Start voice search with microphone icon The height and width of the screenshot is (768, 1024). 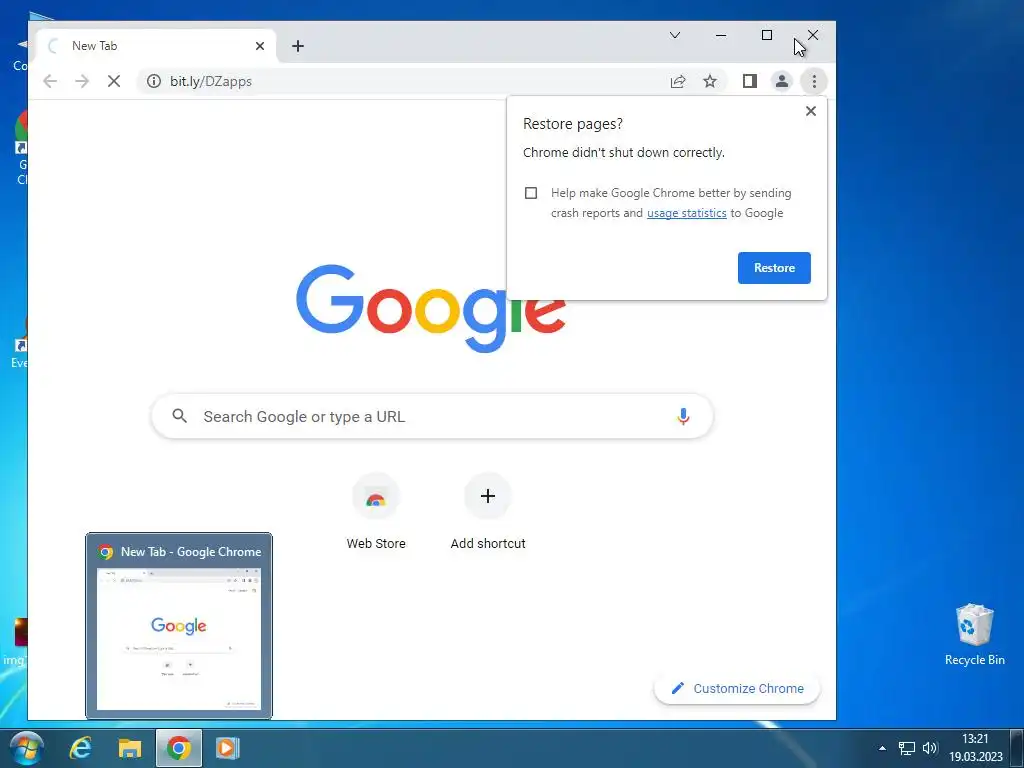coord(683,416)
